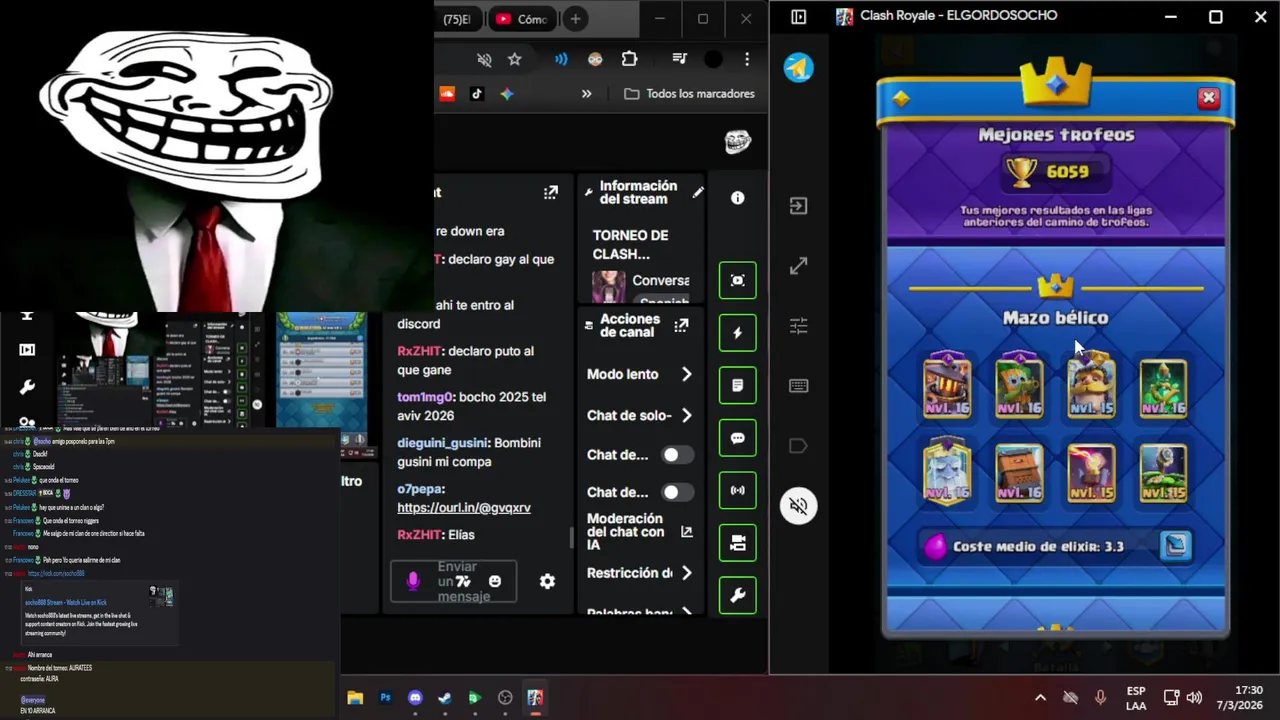Click the blue sound-wave icon in browser toolbar
The width and height of the screenshot is (1280, 720).
pyautogui.click(x=561, y=60)
